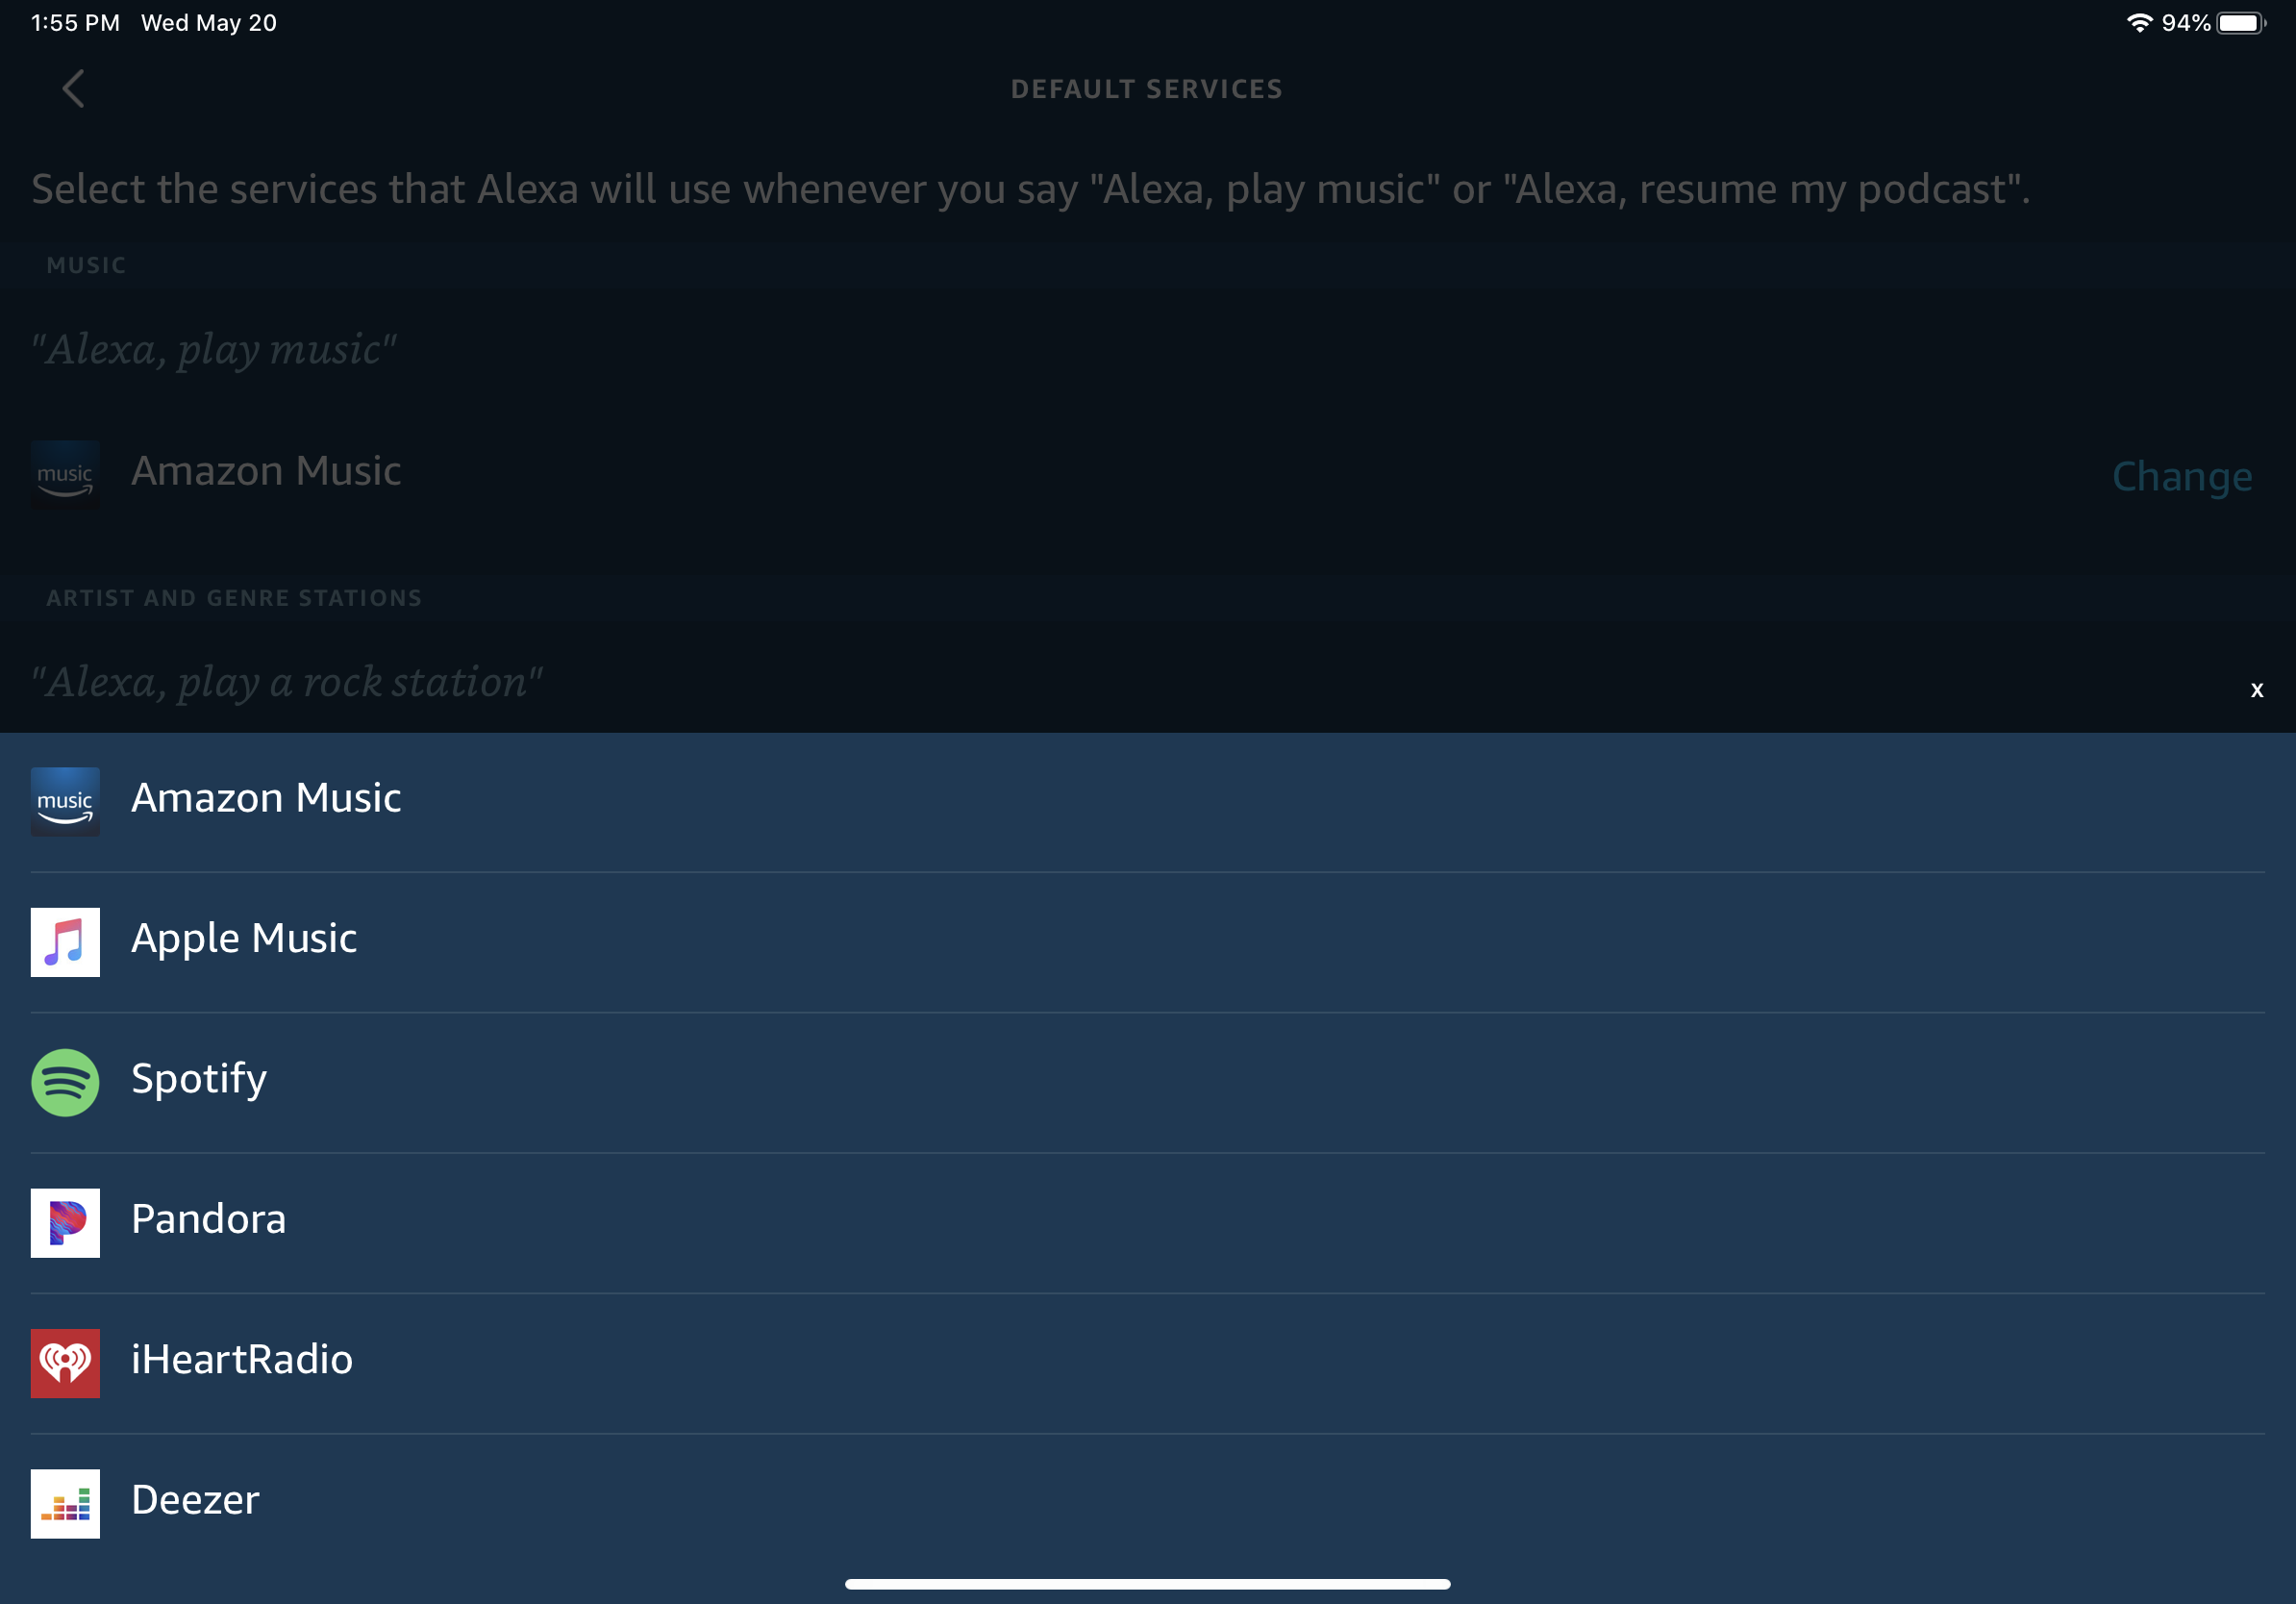Viewport: 2296px width, 1604px height.
Task: Close the service selection overlay
Action: click(x=2258, y=689)
